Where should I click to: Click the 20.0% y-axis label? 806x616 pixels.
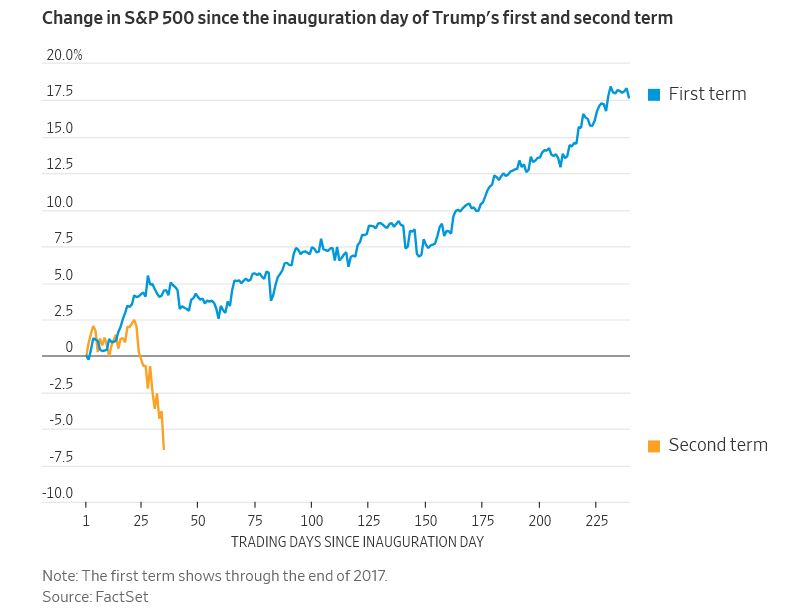pyautogui.click(x=65, y=55)
